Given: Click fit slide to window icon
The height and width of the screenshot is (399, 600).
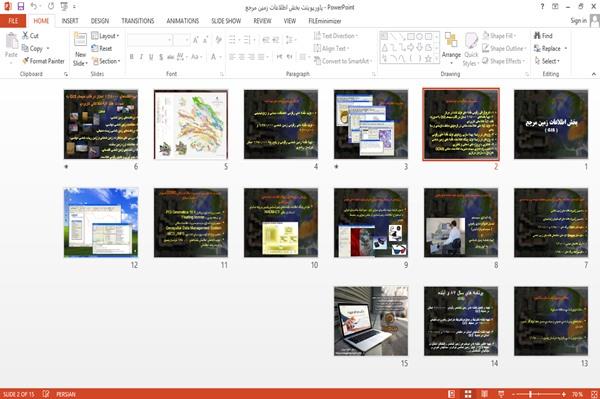Looking at the screenshot, I should point(594,394).
